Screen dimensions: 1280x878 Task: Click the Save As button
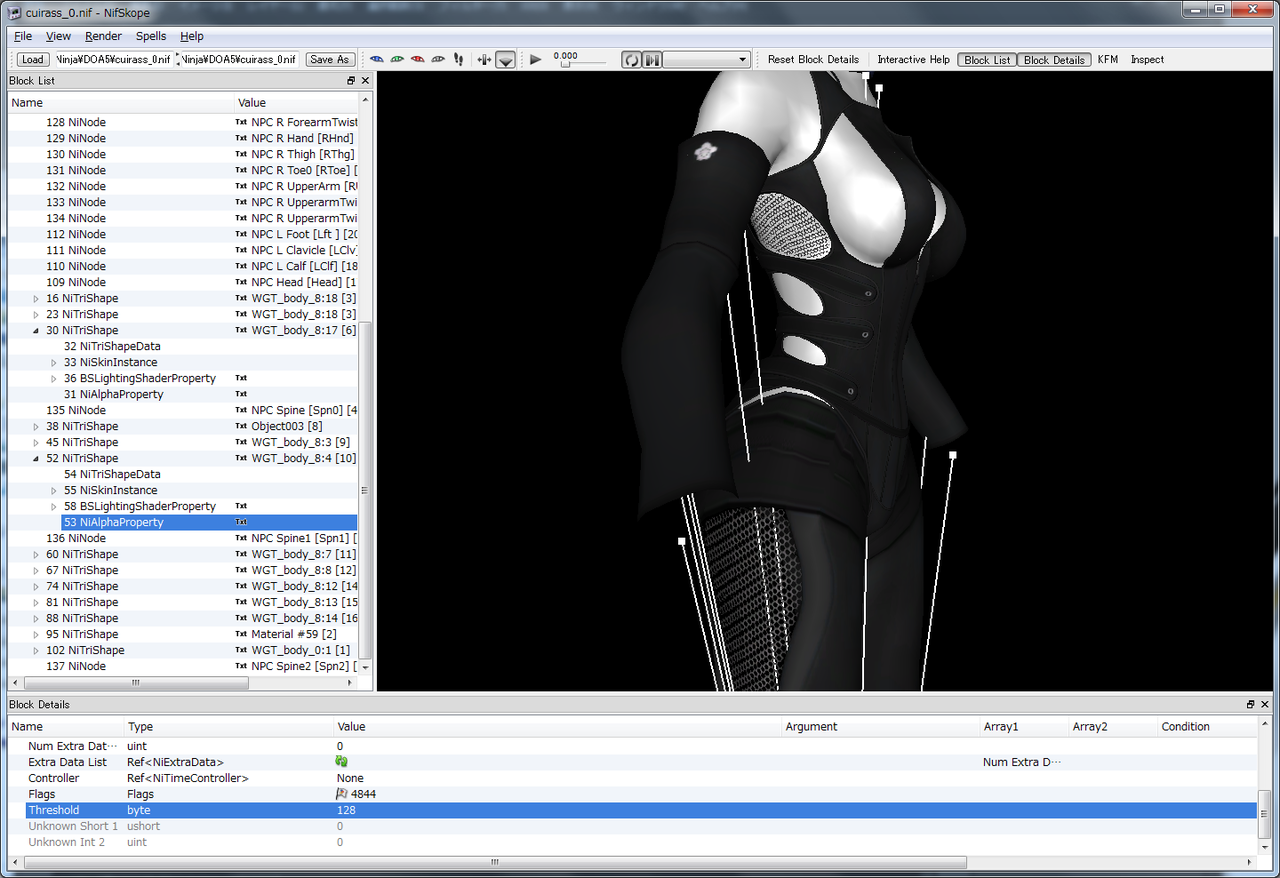329,60
